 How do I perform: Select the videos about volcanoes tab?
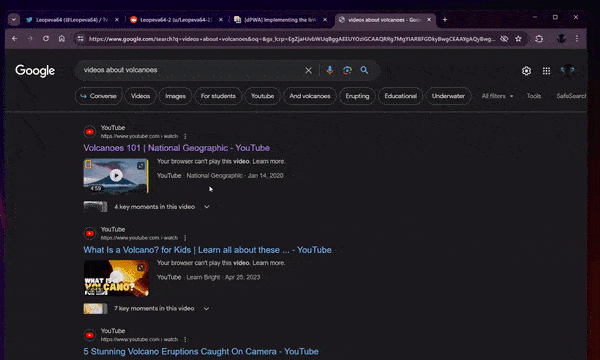pos(384,20)
